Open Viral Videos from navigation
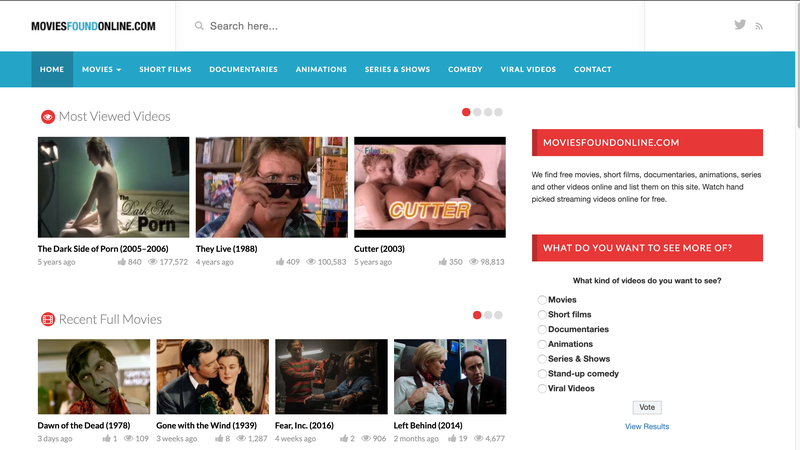The height and width of the screenshot is (450, 800). [528, 69]
